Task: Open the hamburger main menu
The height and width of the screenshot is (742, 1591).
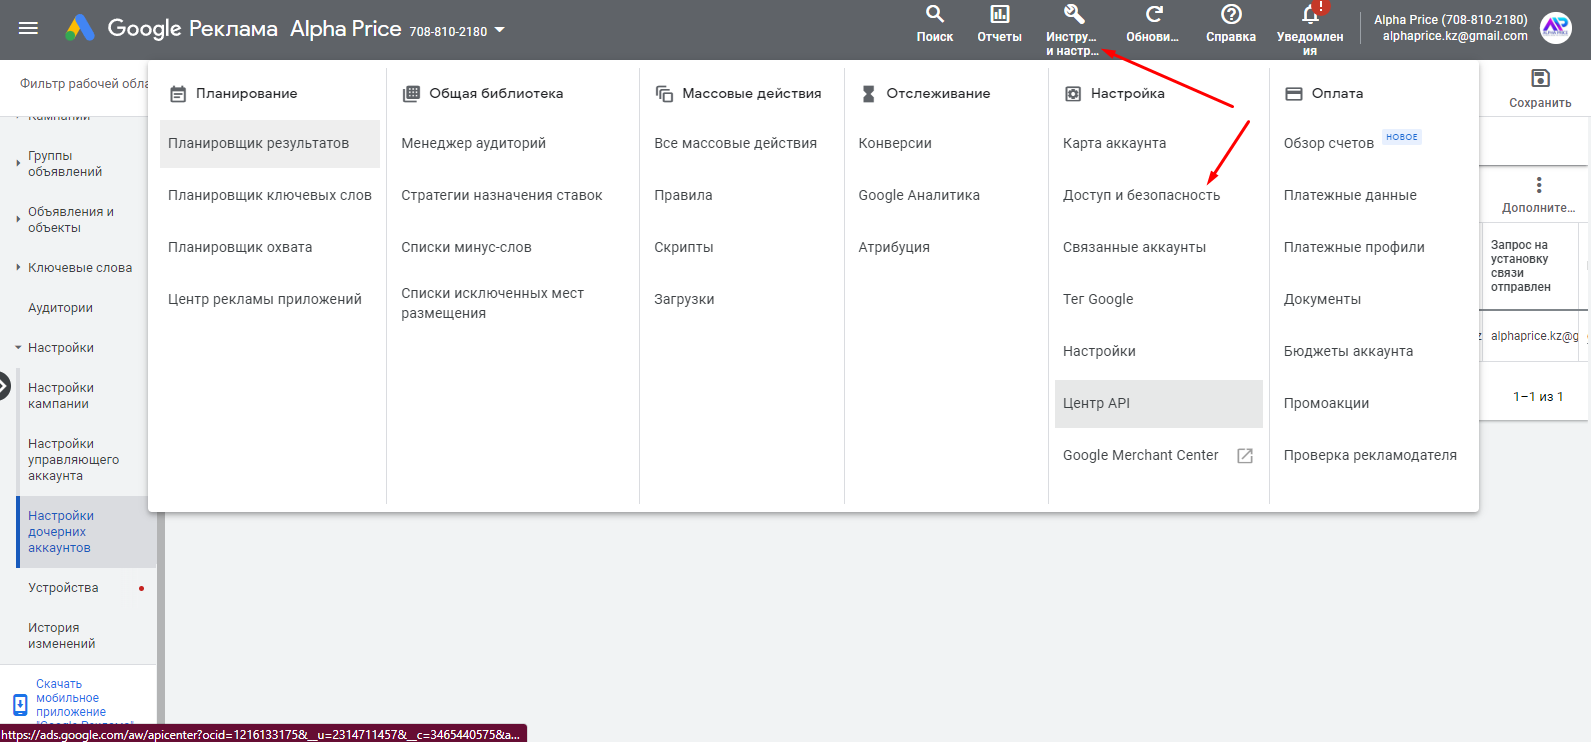Action: [28, 28]
